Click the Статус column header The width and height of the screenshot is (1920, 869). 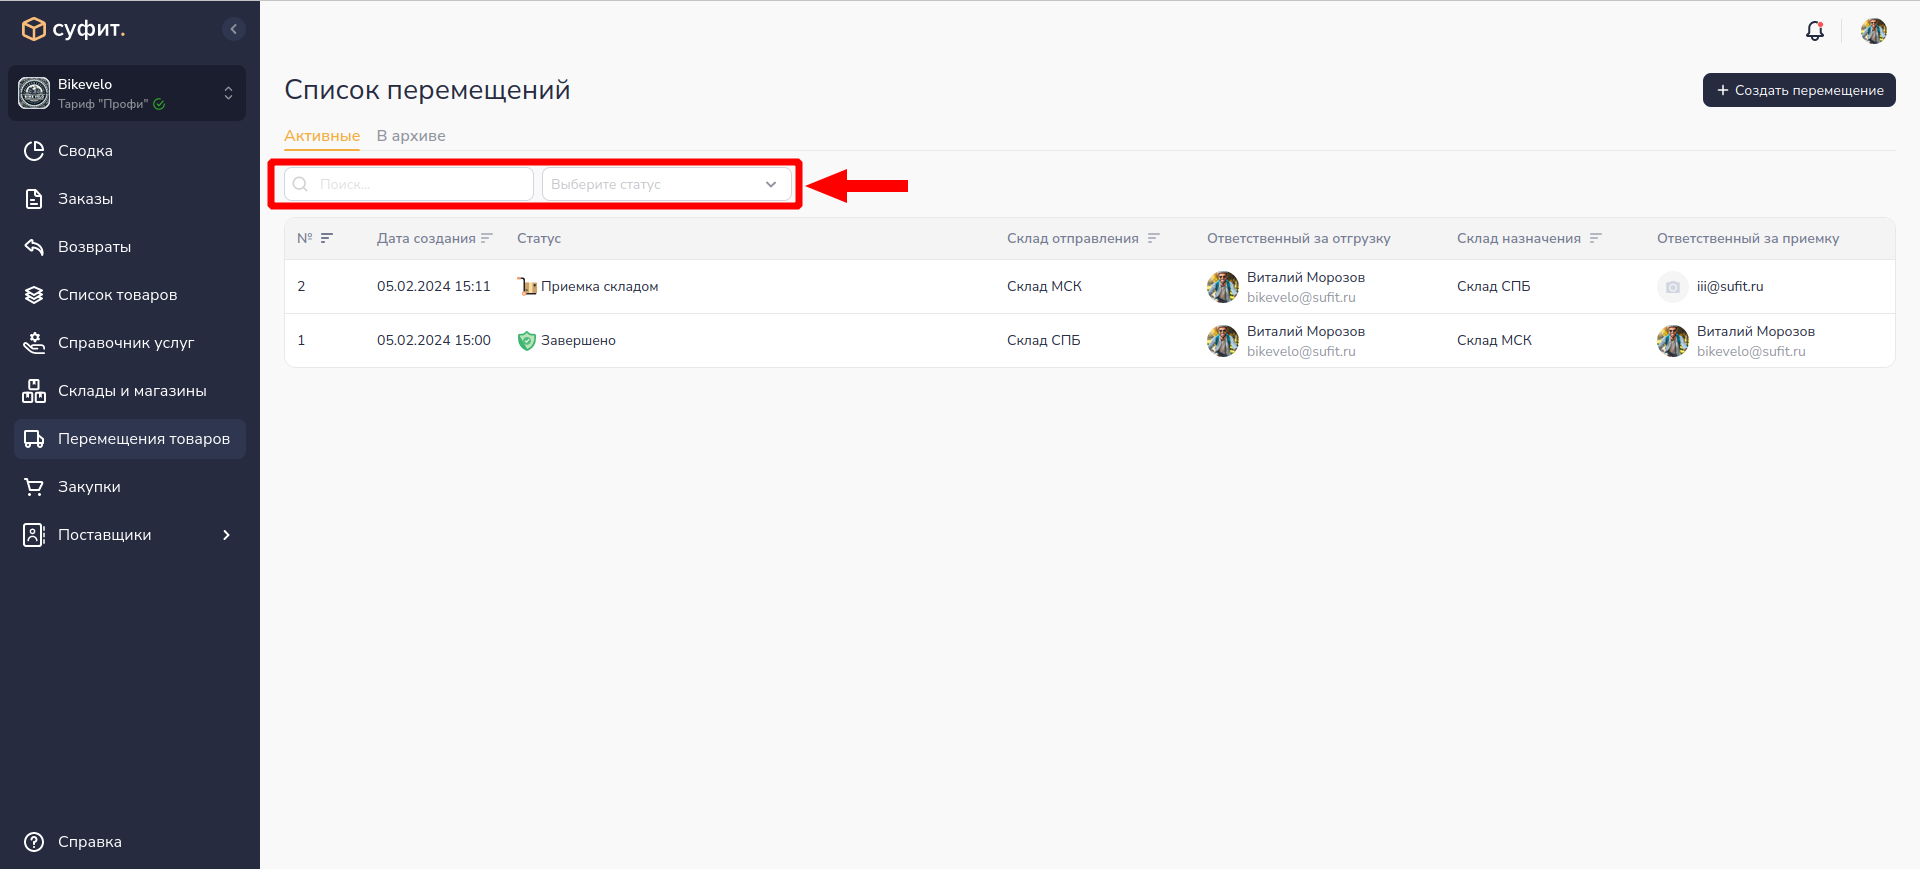[x=539, y=238]
